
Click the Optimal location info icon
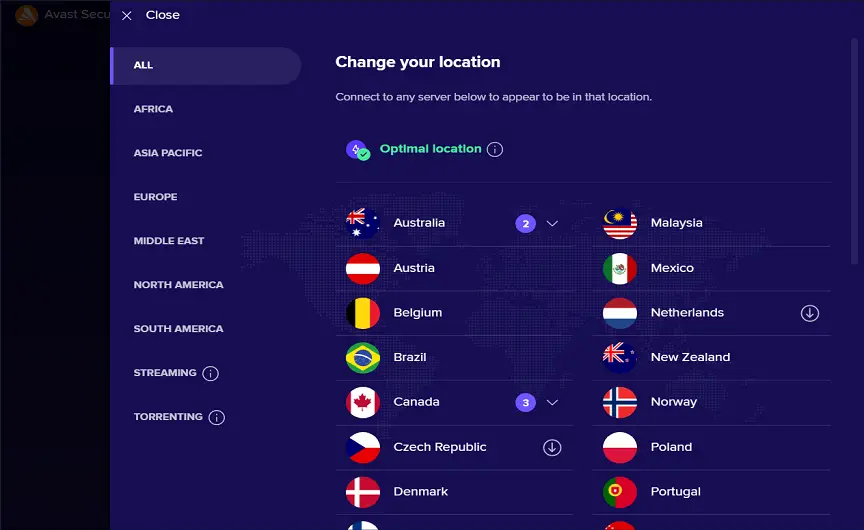495,149
